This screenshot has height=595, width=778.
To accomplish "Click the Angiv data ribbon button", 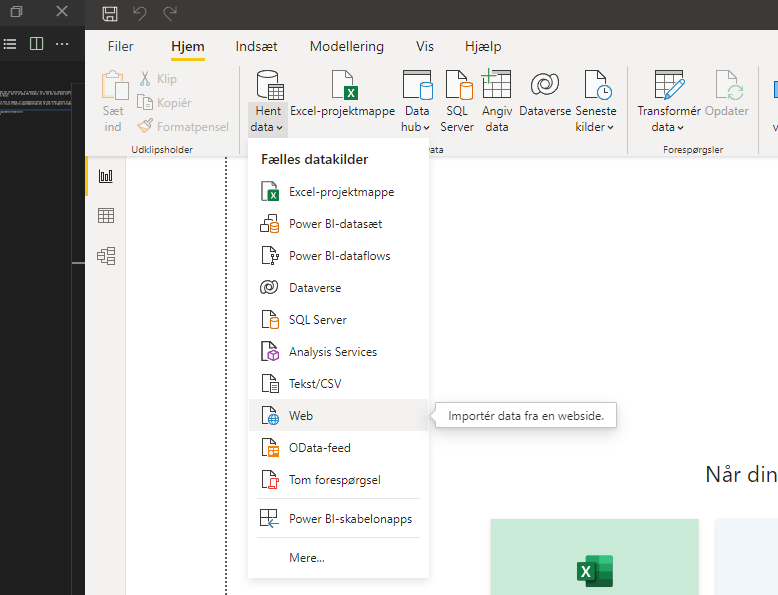I will (x=497, y=102).
